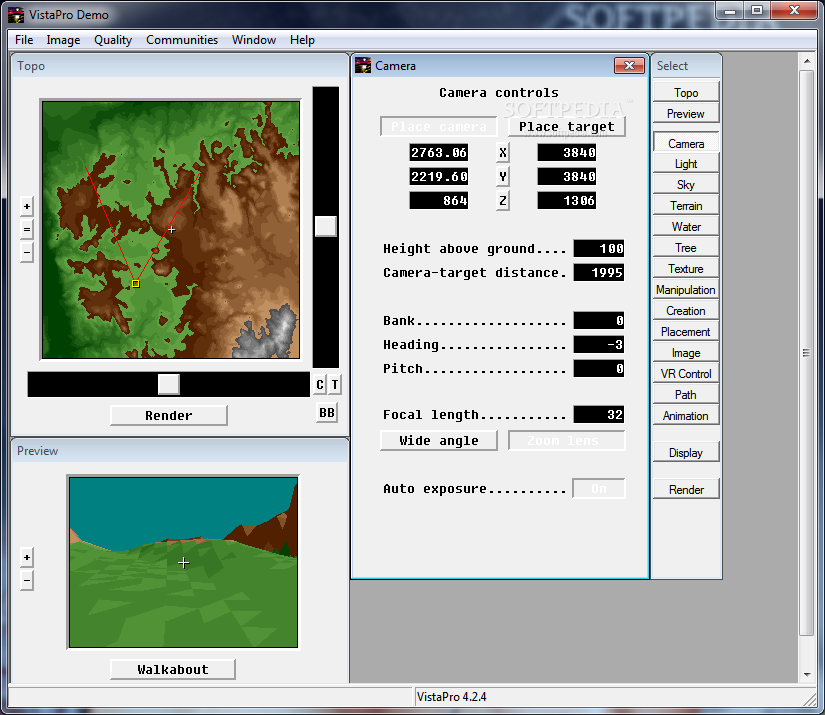Select Place target mode
Viewport: 825px width, 715px height.
point(567,127)
